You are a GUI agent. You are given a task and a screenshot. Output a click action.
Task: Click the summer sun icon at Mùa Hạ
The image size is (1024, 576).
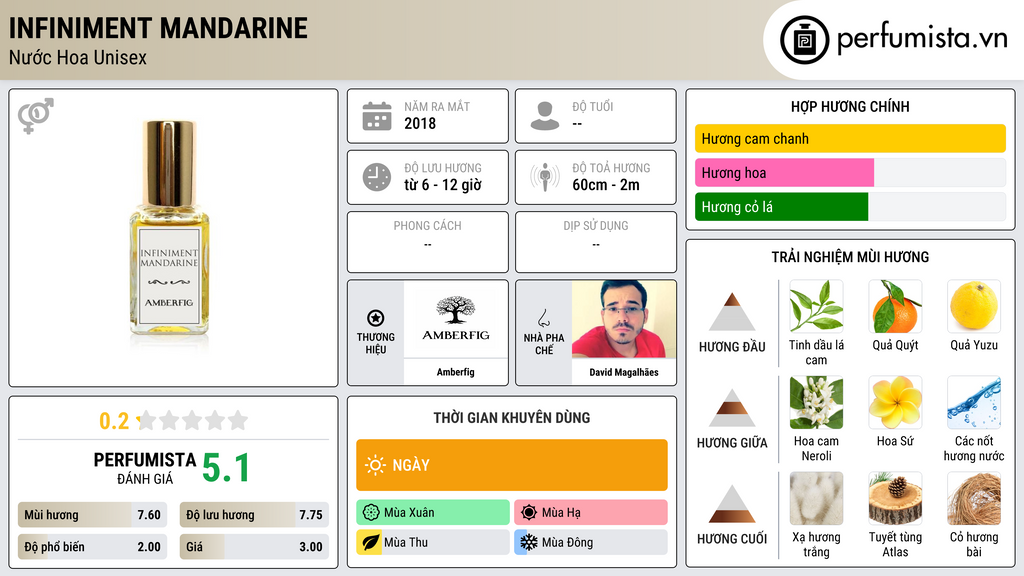coord(529,512)
